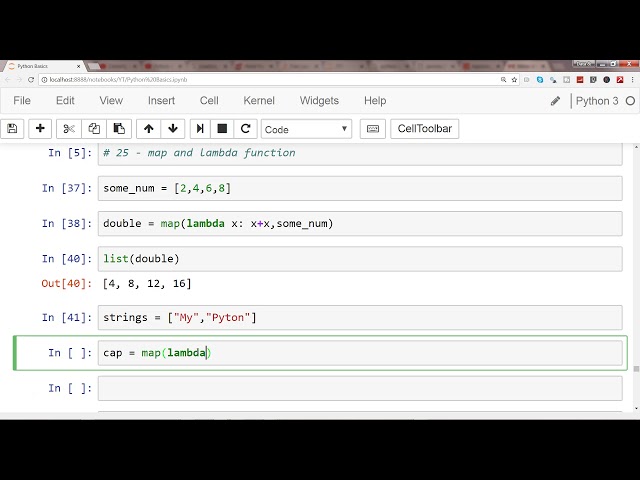
Task: Click the list(double) code cell
Action: tap(360, 259)
